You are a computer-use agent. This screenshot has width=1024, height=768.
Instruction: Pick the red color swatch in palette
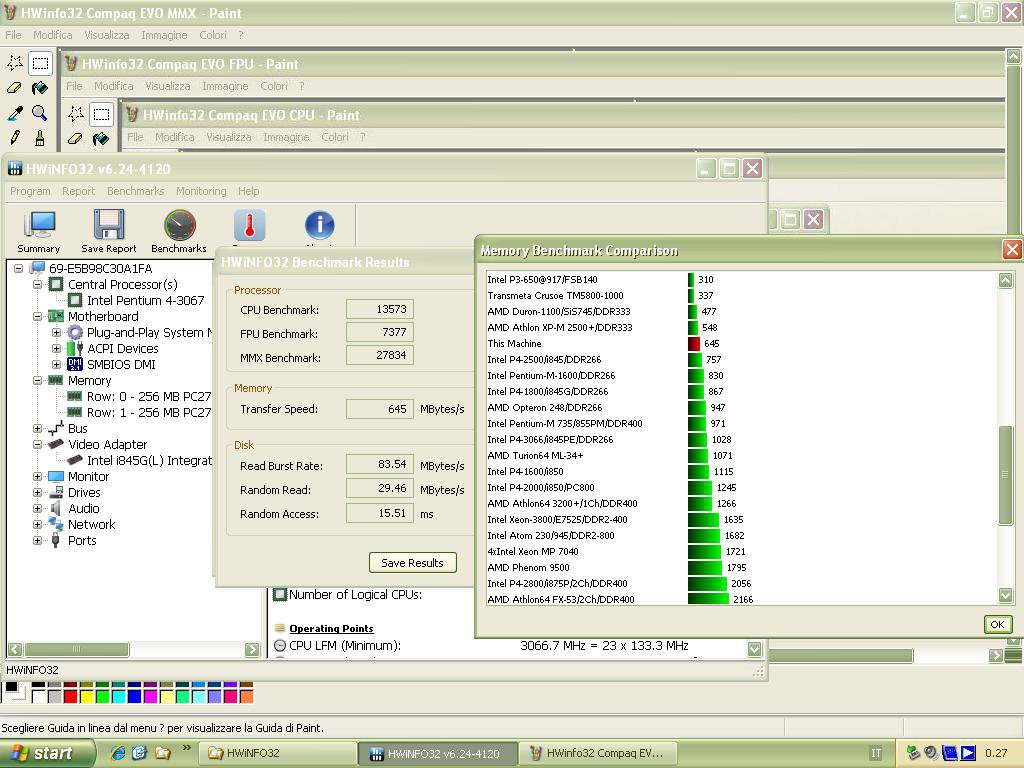click(x=70, y=697)
